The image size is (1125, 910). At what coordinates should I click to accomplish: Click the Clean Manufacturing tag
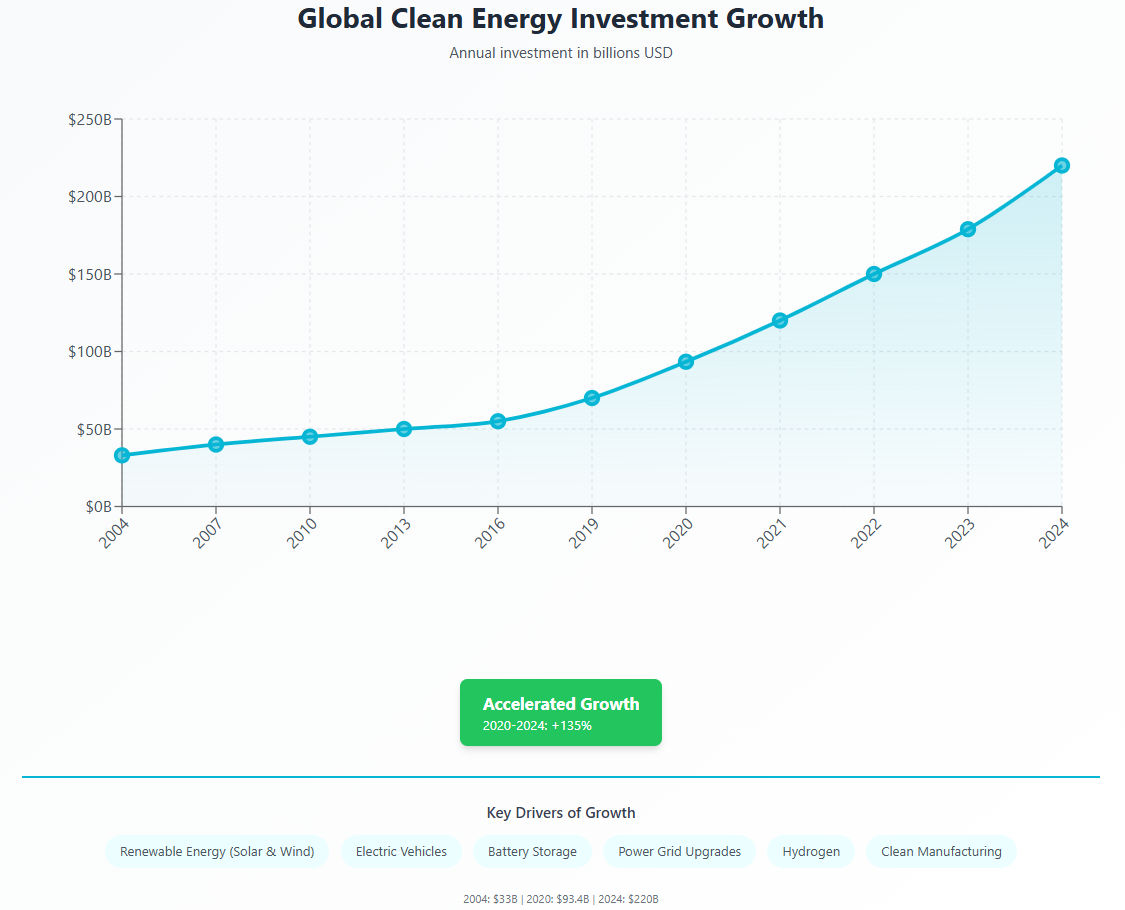(941, 852)
